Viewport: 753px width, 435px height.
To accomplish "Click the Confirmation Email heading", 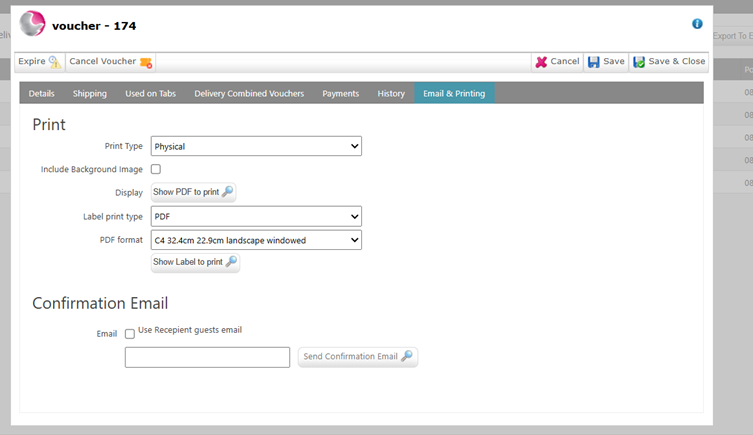I will (100, 303).
